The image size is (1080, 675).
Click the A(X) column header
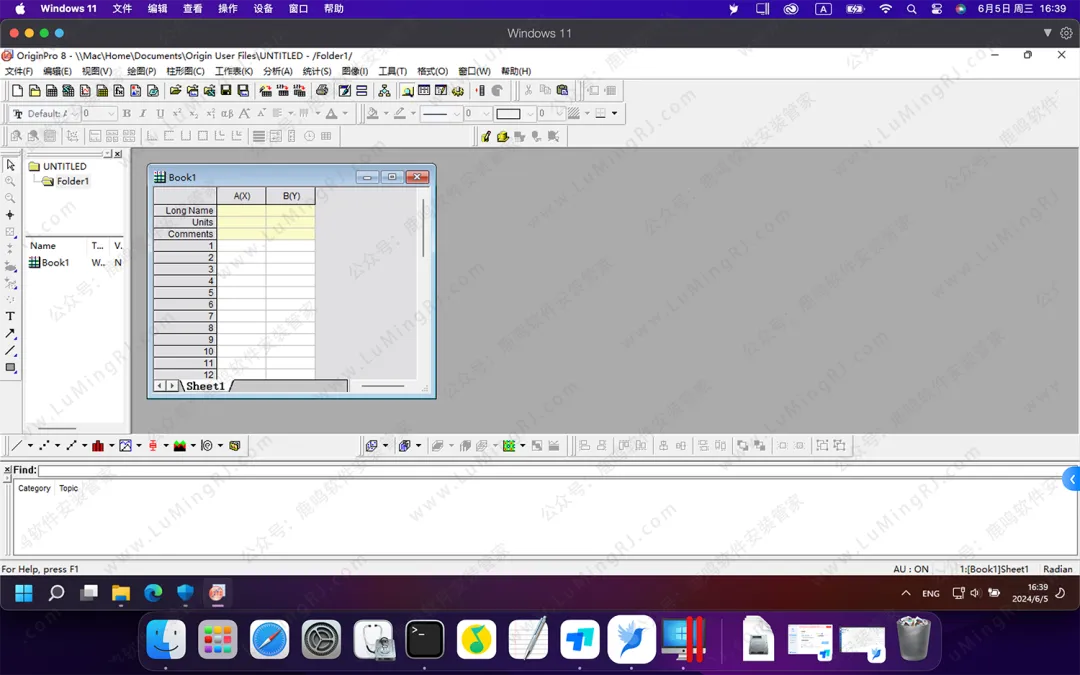(241, 196)
